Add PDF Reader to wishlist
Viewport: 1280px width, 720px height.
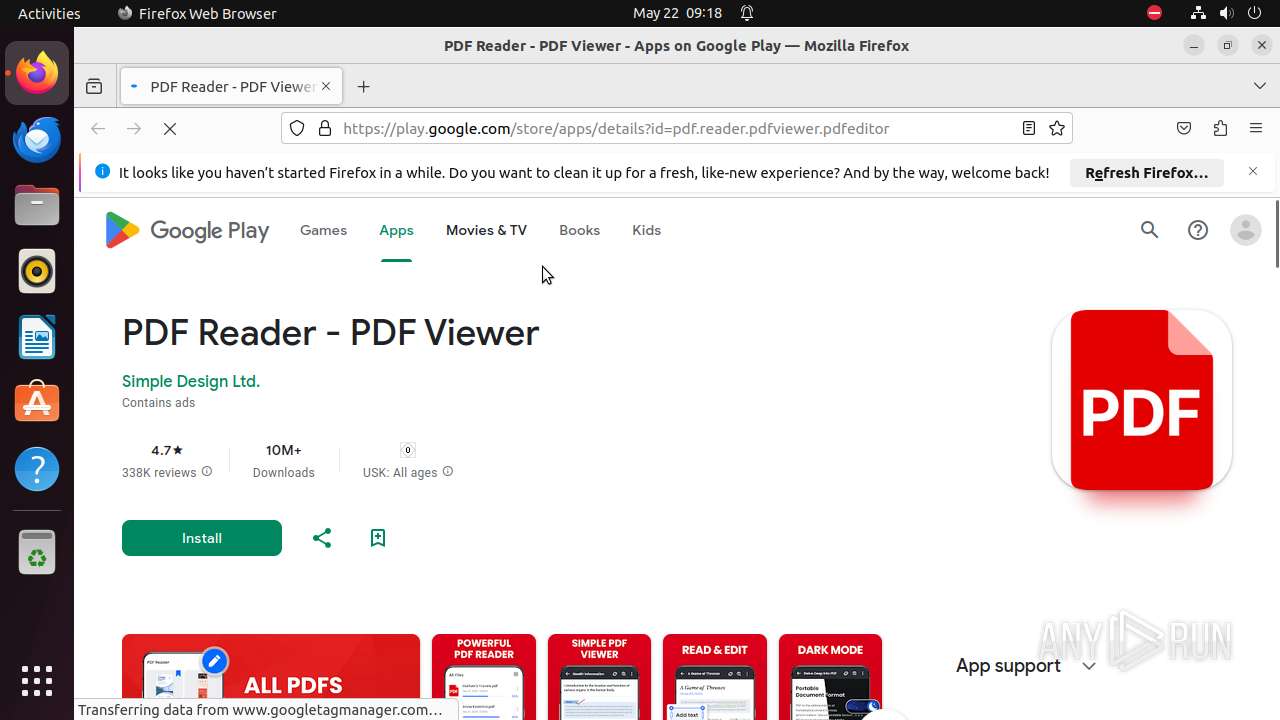[378, 538]
